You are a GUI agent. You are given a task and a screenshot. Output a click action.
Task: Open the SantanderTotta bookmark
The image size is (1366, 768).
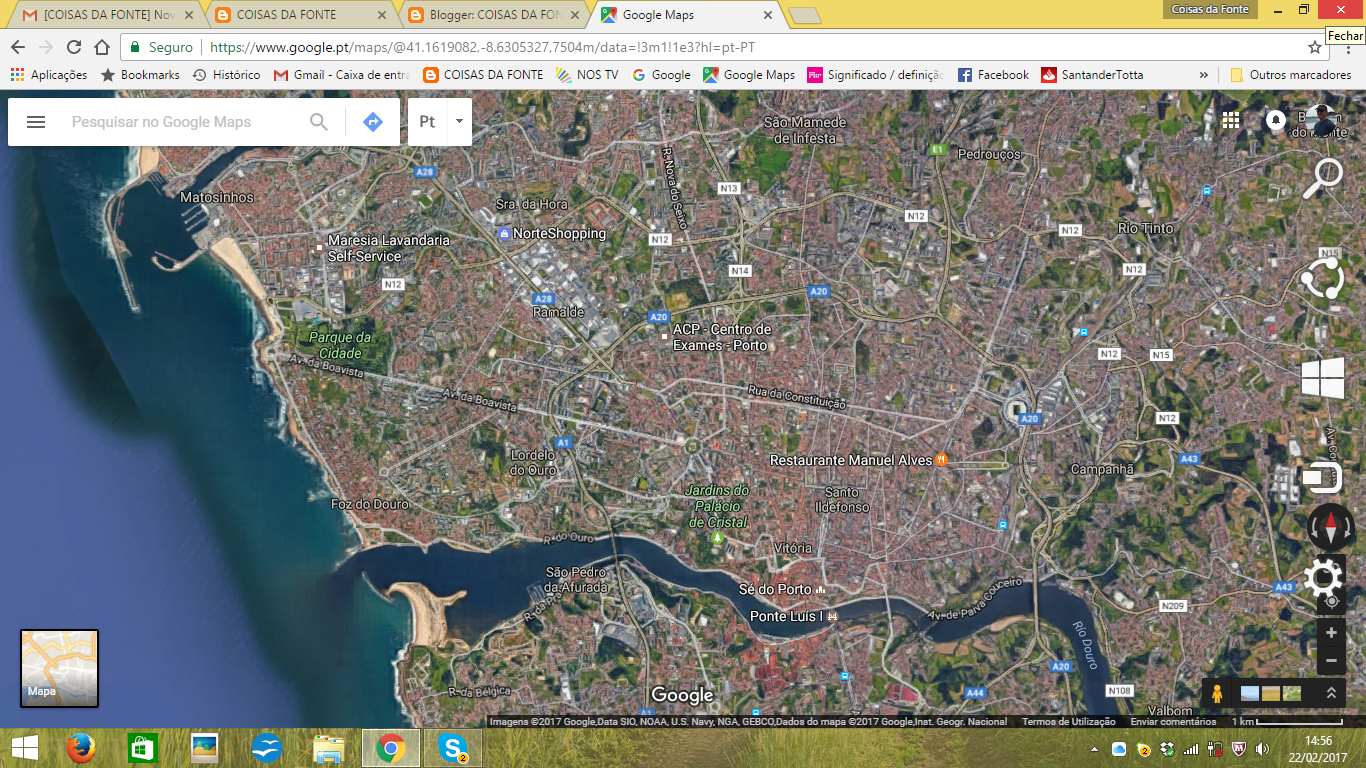click(1092, 75)
